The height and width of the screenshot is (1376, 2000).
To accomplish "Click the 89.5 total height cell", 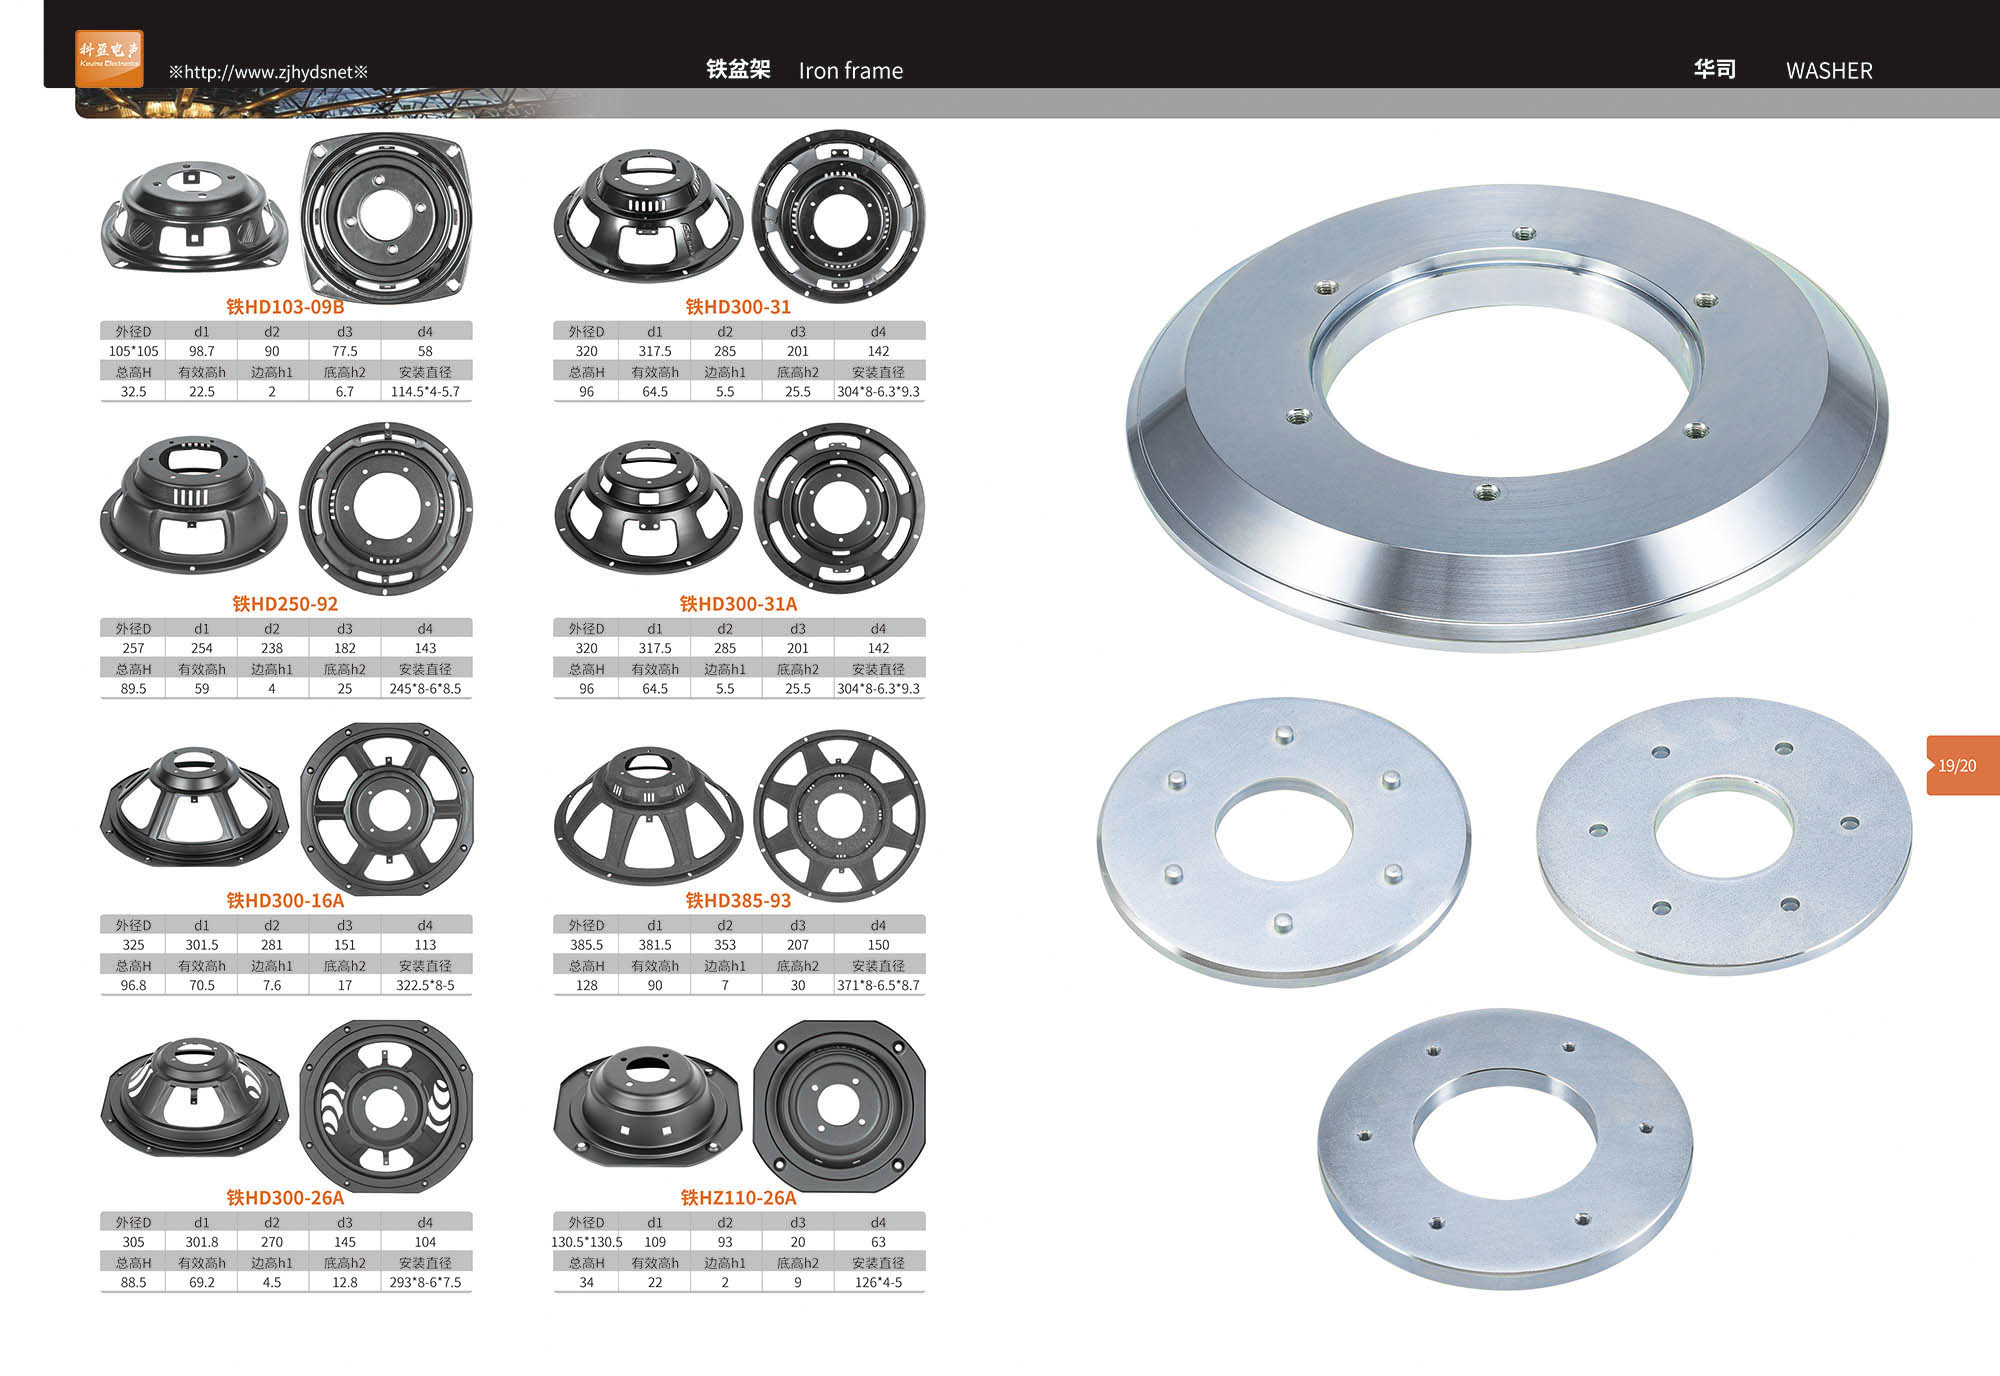I will point(133,689).
